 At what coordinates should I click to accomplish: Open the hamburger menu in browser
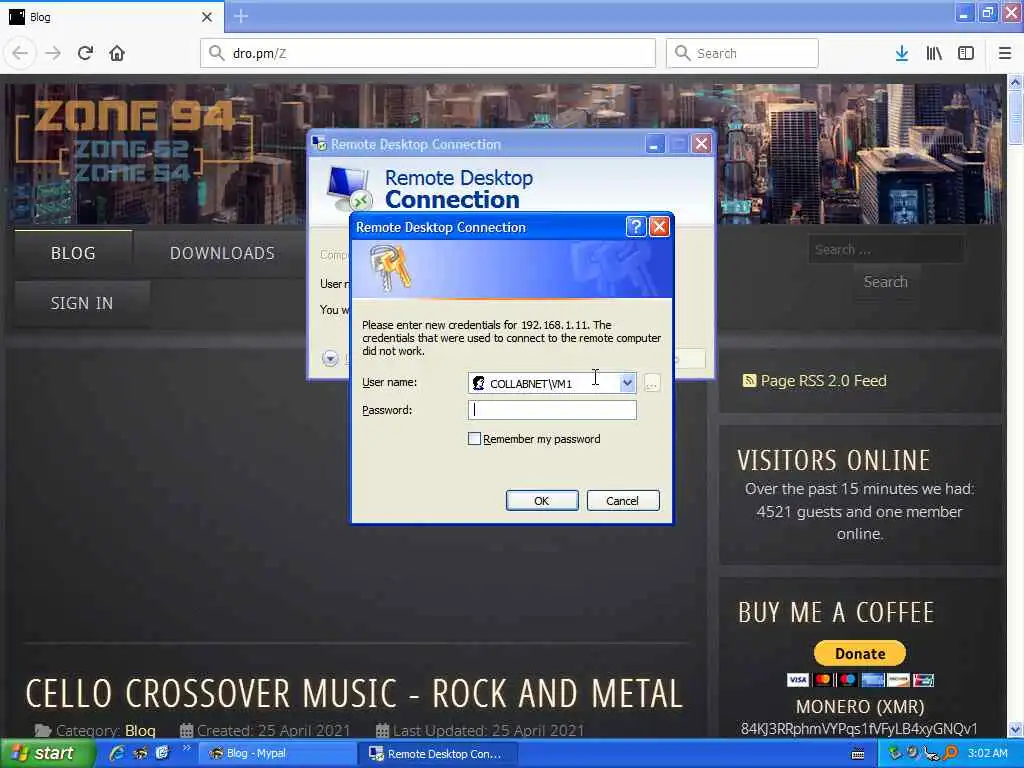[x=1005, y=53]
